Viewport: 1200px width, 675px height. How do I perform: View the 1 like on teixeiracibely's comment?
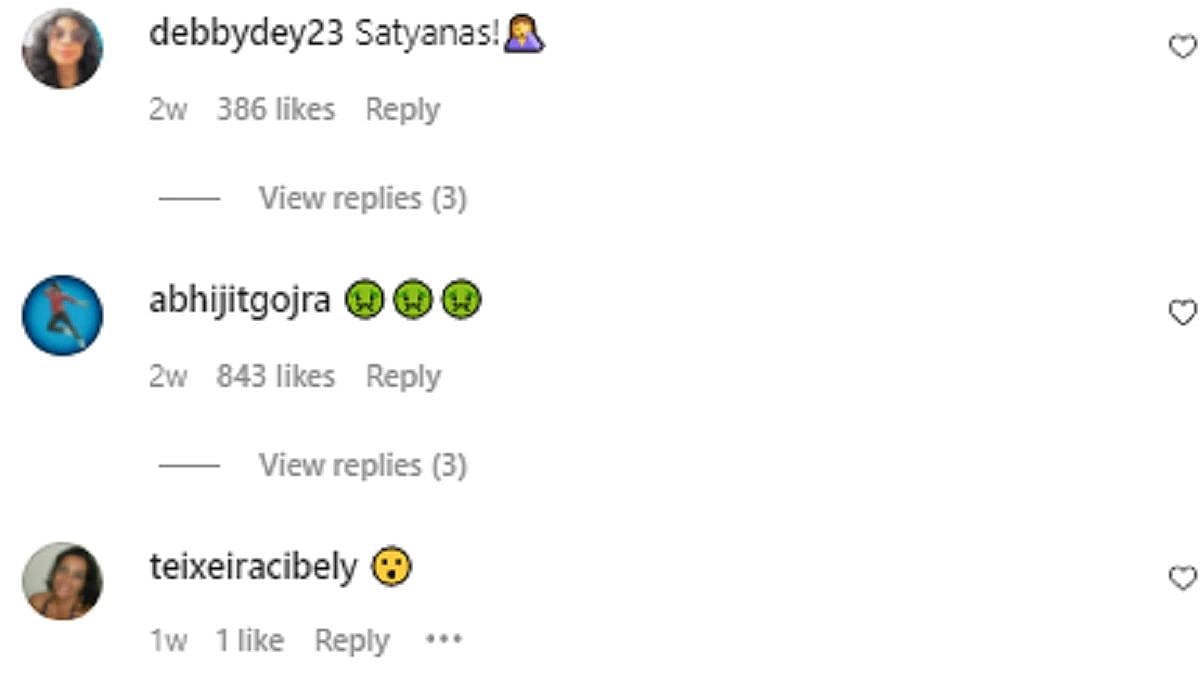click(250, 641)
